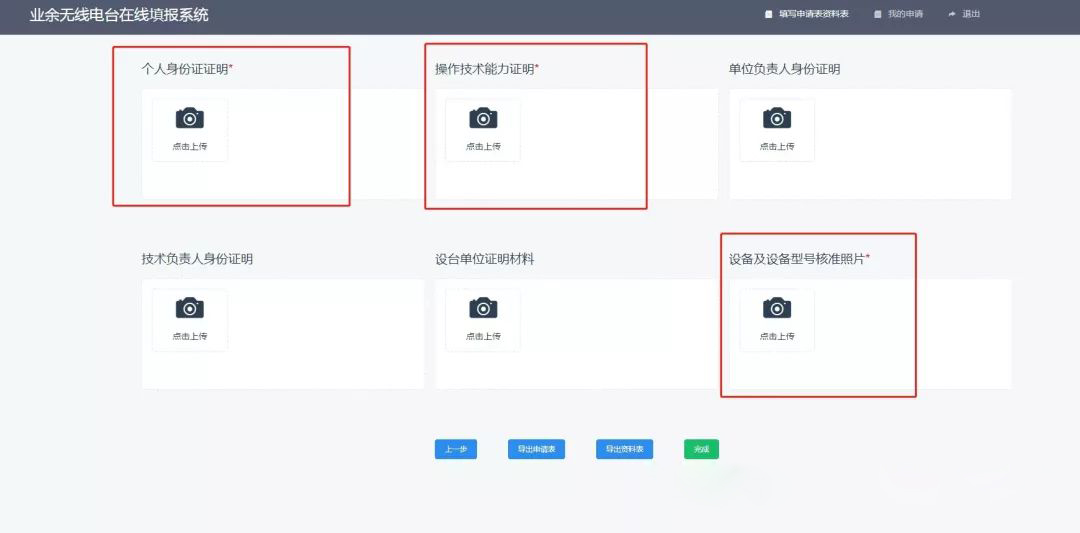Open 填写申请表资料表 in the top navigation
1080x533 pixels.
[814, 14]
